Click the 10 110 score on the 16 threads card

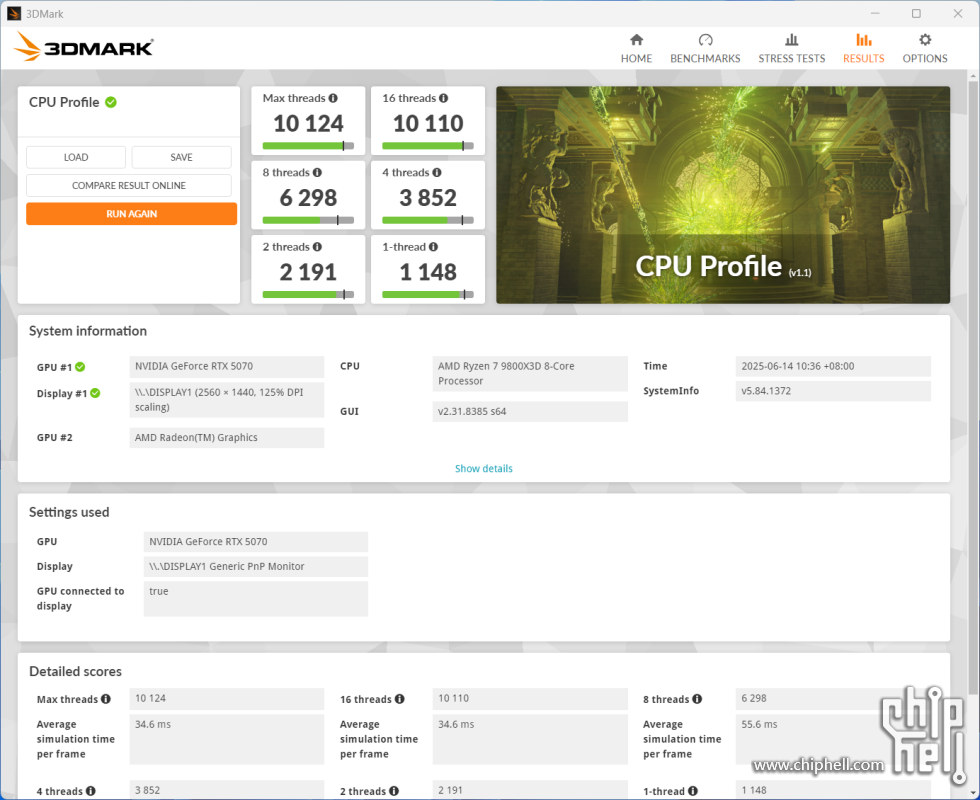click(428, 124)
